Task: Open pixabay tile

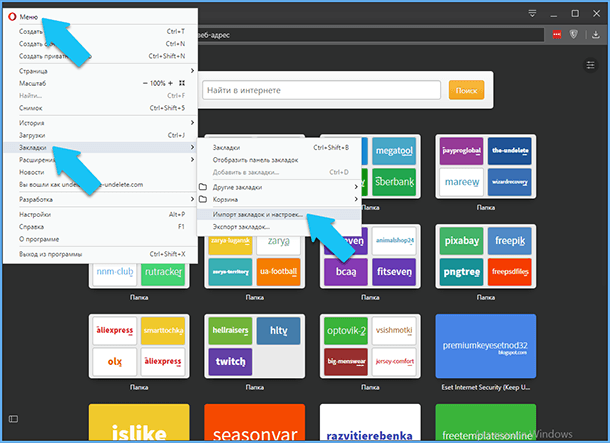Action: (461, 241)
